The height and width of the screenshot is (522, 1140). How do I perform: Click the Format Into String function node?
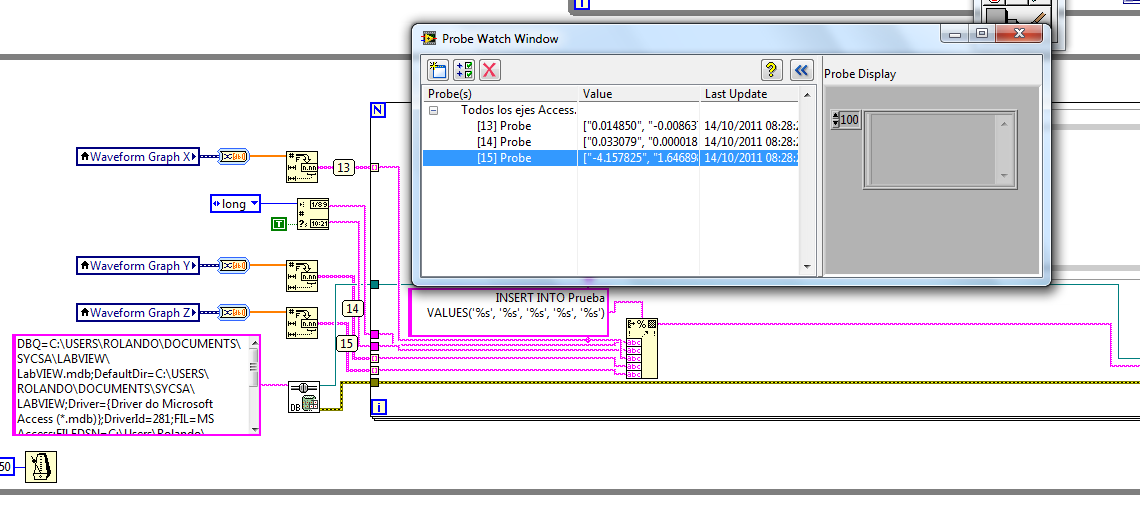(641, 347)
